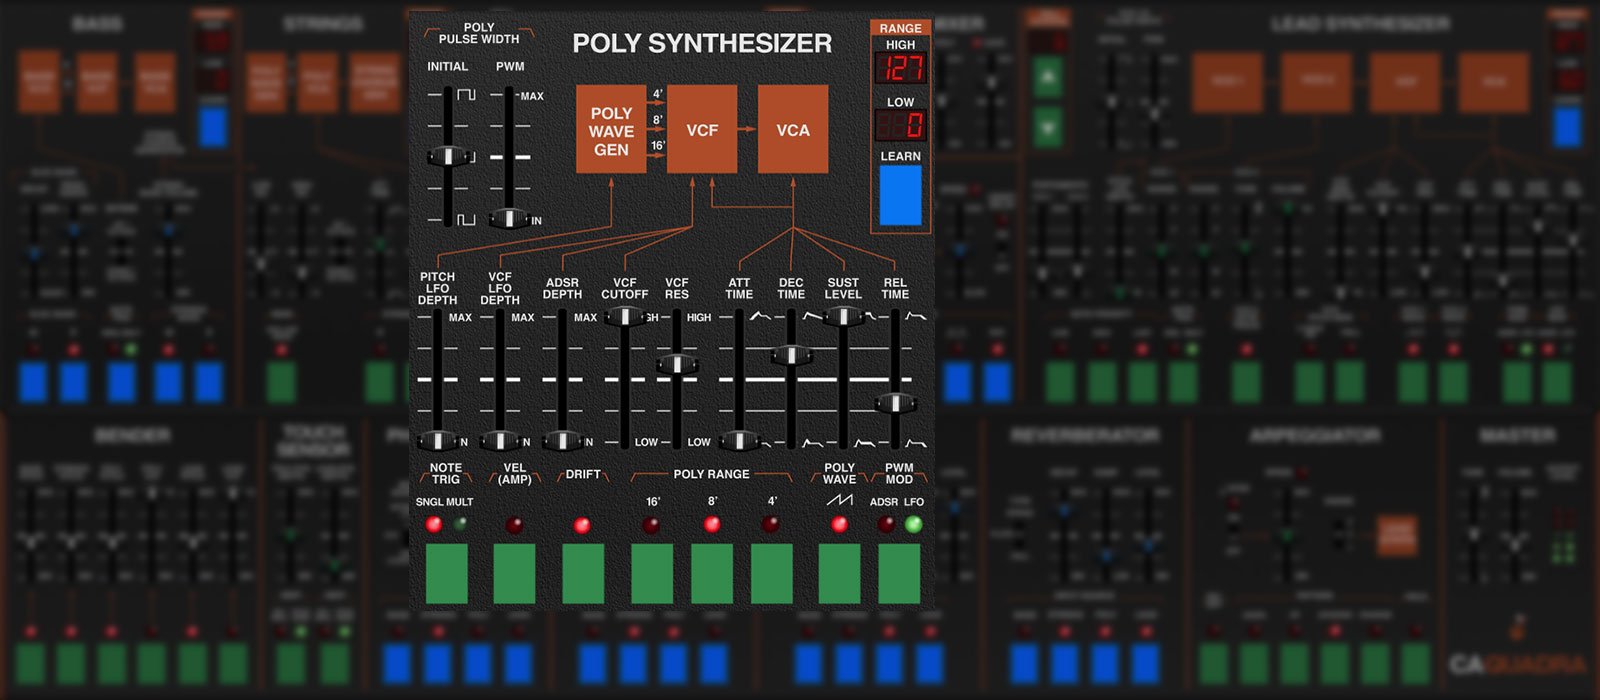Click the orange VCA block
The height and width of the screenshot is (700, 1600).
[793, 130]
